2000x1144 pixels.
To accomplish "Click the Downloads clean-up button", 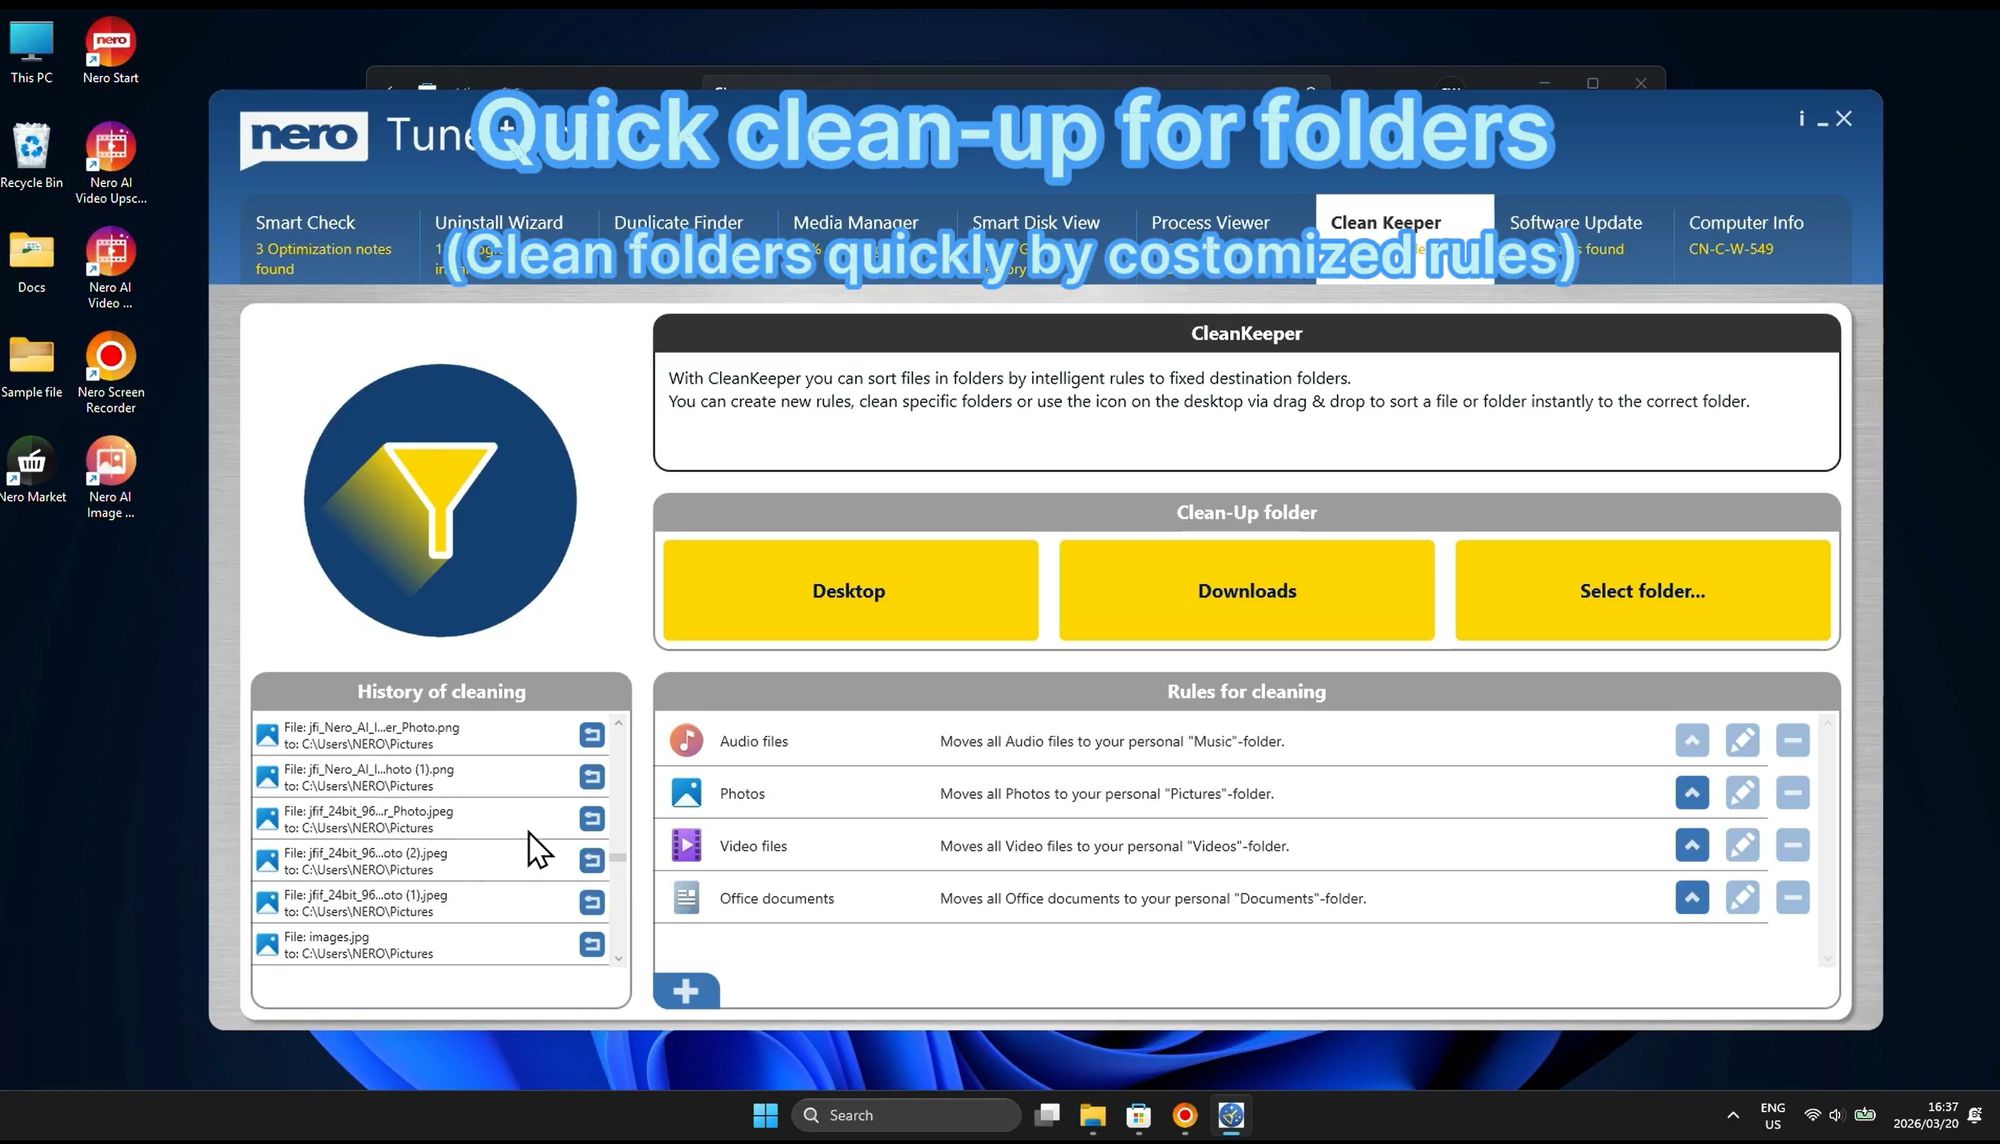I will [1245, 590].
